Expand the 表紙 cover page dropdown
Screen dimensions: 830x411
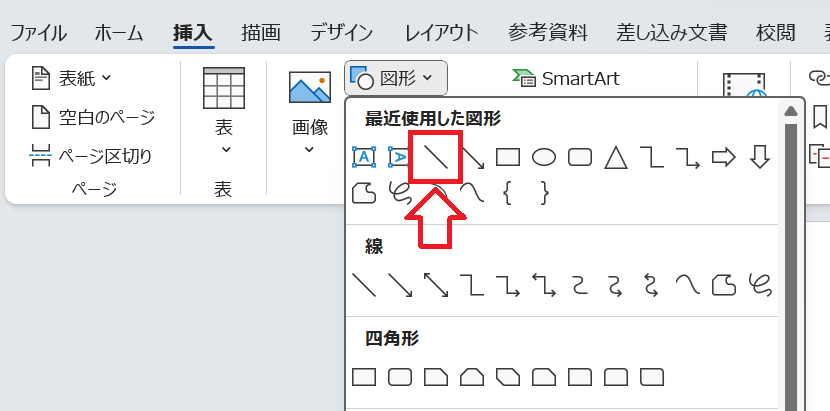(71, 79)
